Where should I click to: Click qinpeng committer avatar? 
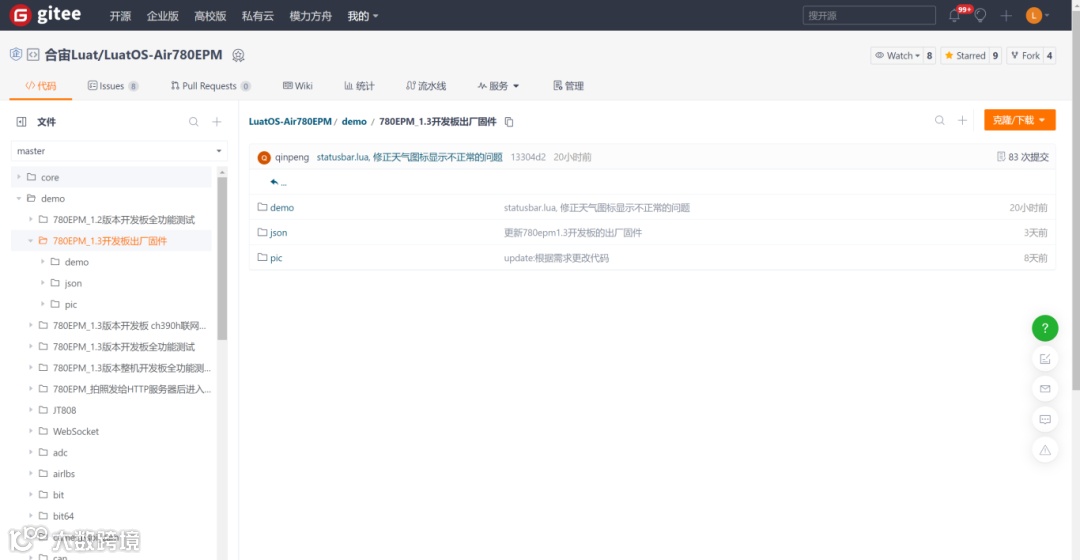coord(264,158)
